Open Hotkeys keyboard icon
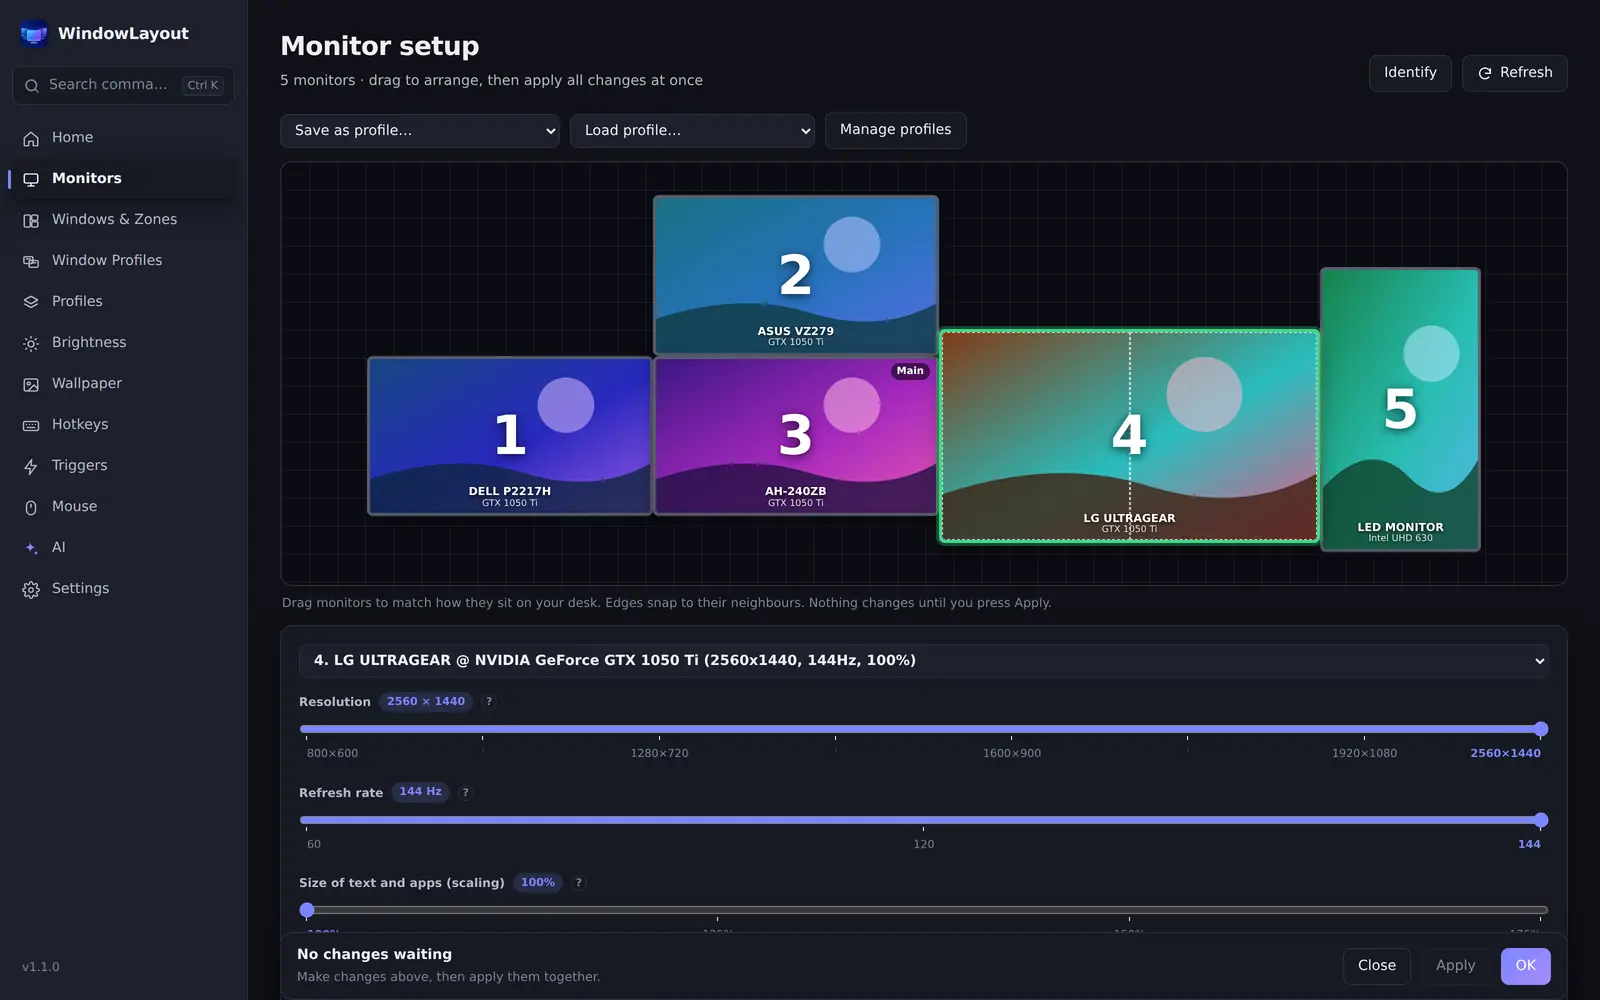Viewport: 1600px width, 1000px height. (x=31, y=425)
